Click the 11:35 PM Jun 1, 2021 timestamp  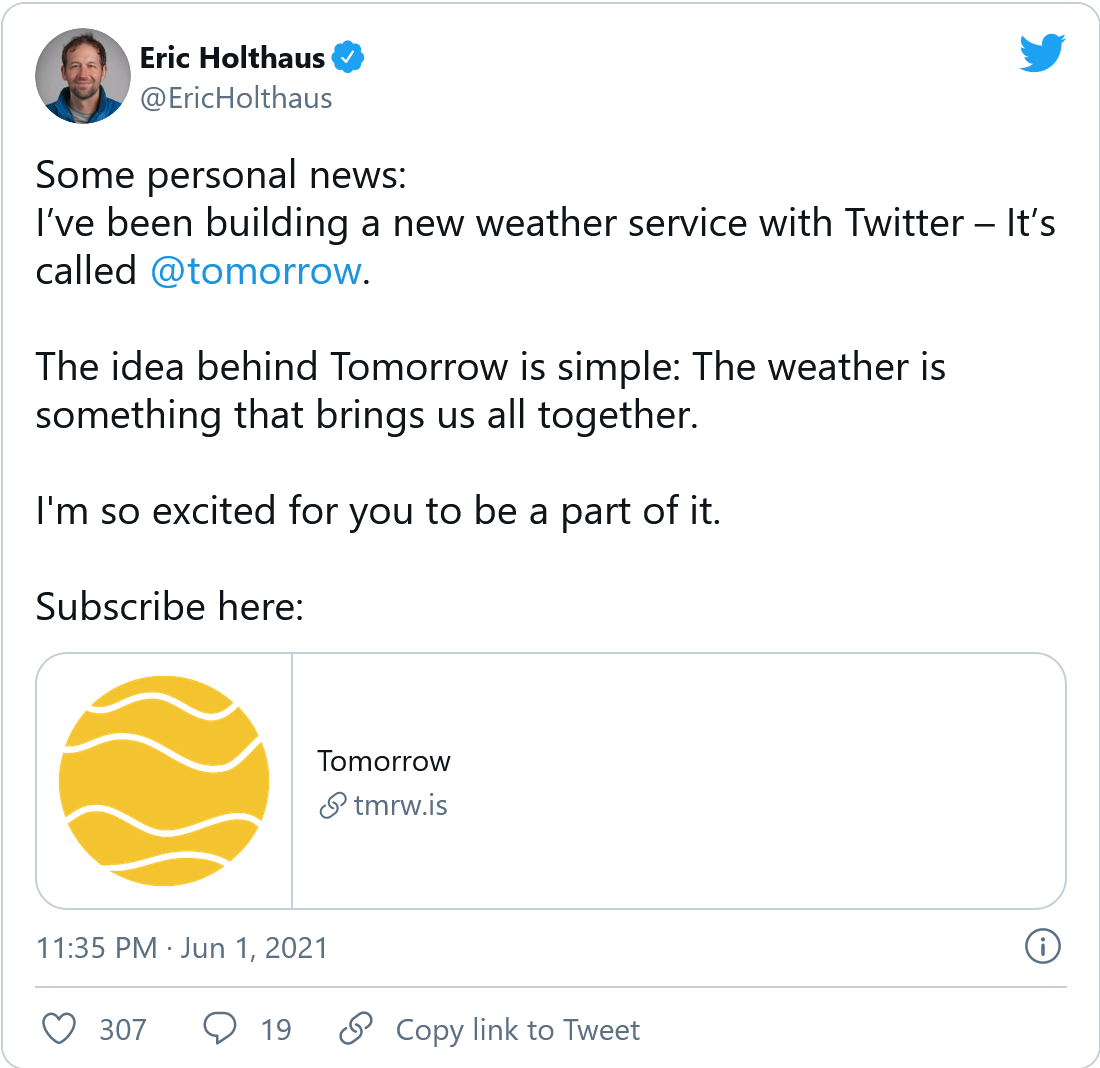tap(182, 947)
